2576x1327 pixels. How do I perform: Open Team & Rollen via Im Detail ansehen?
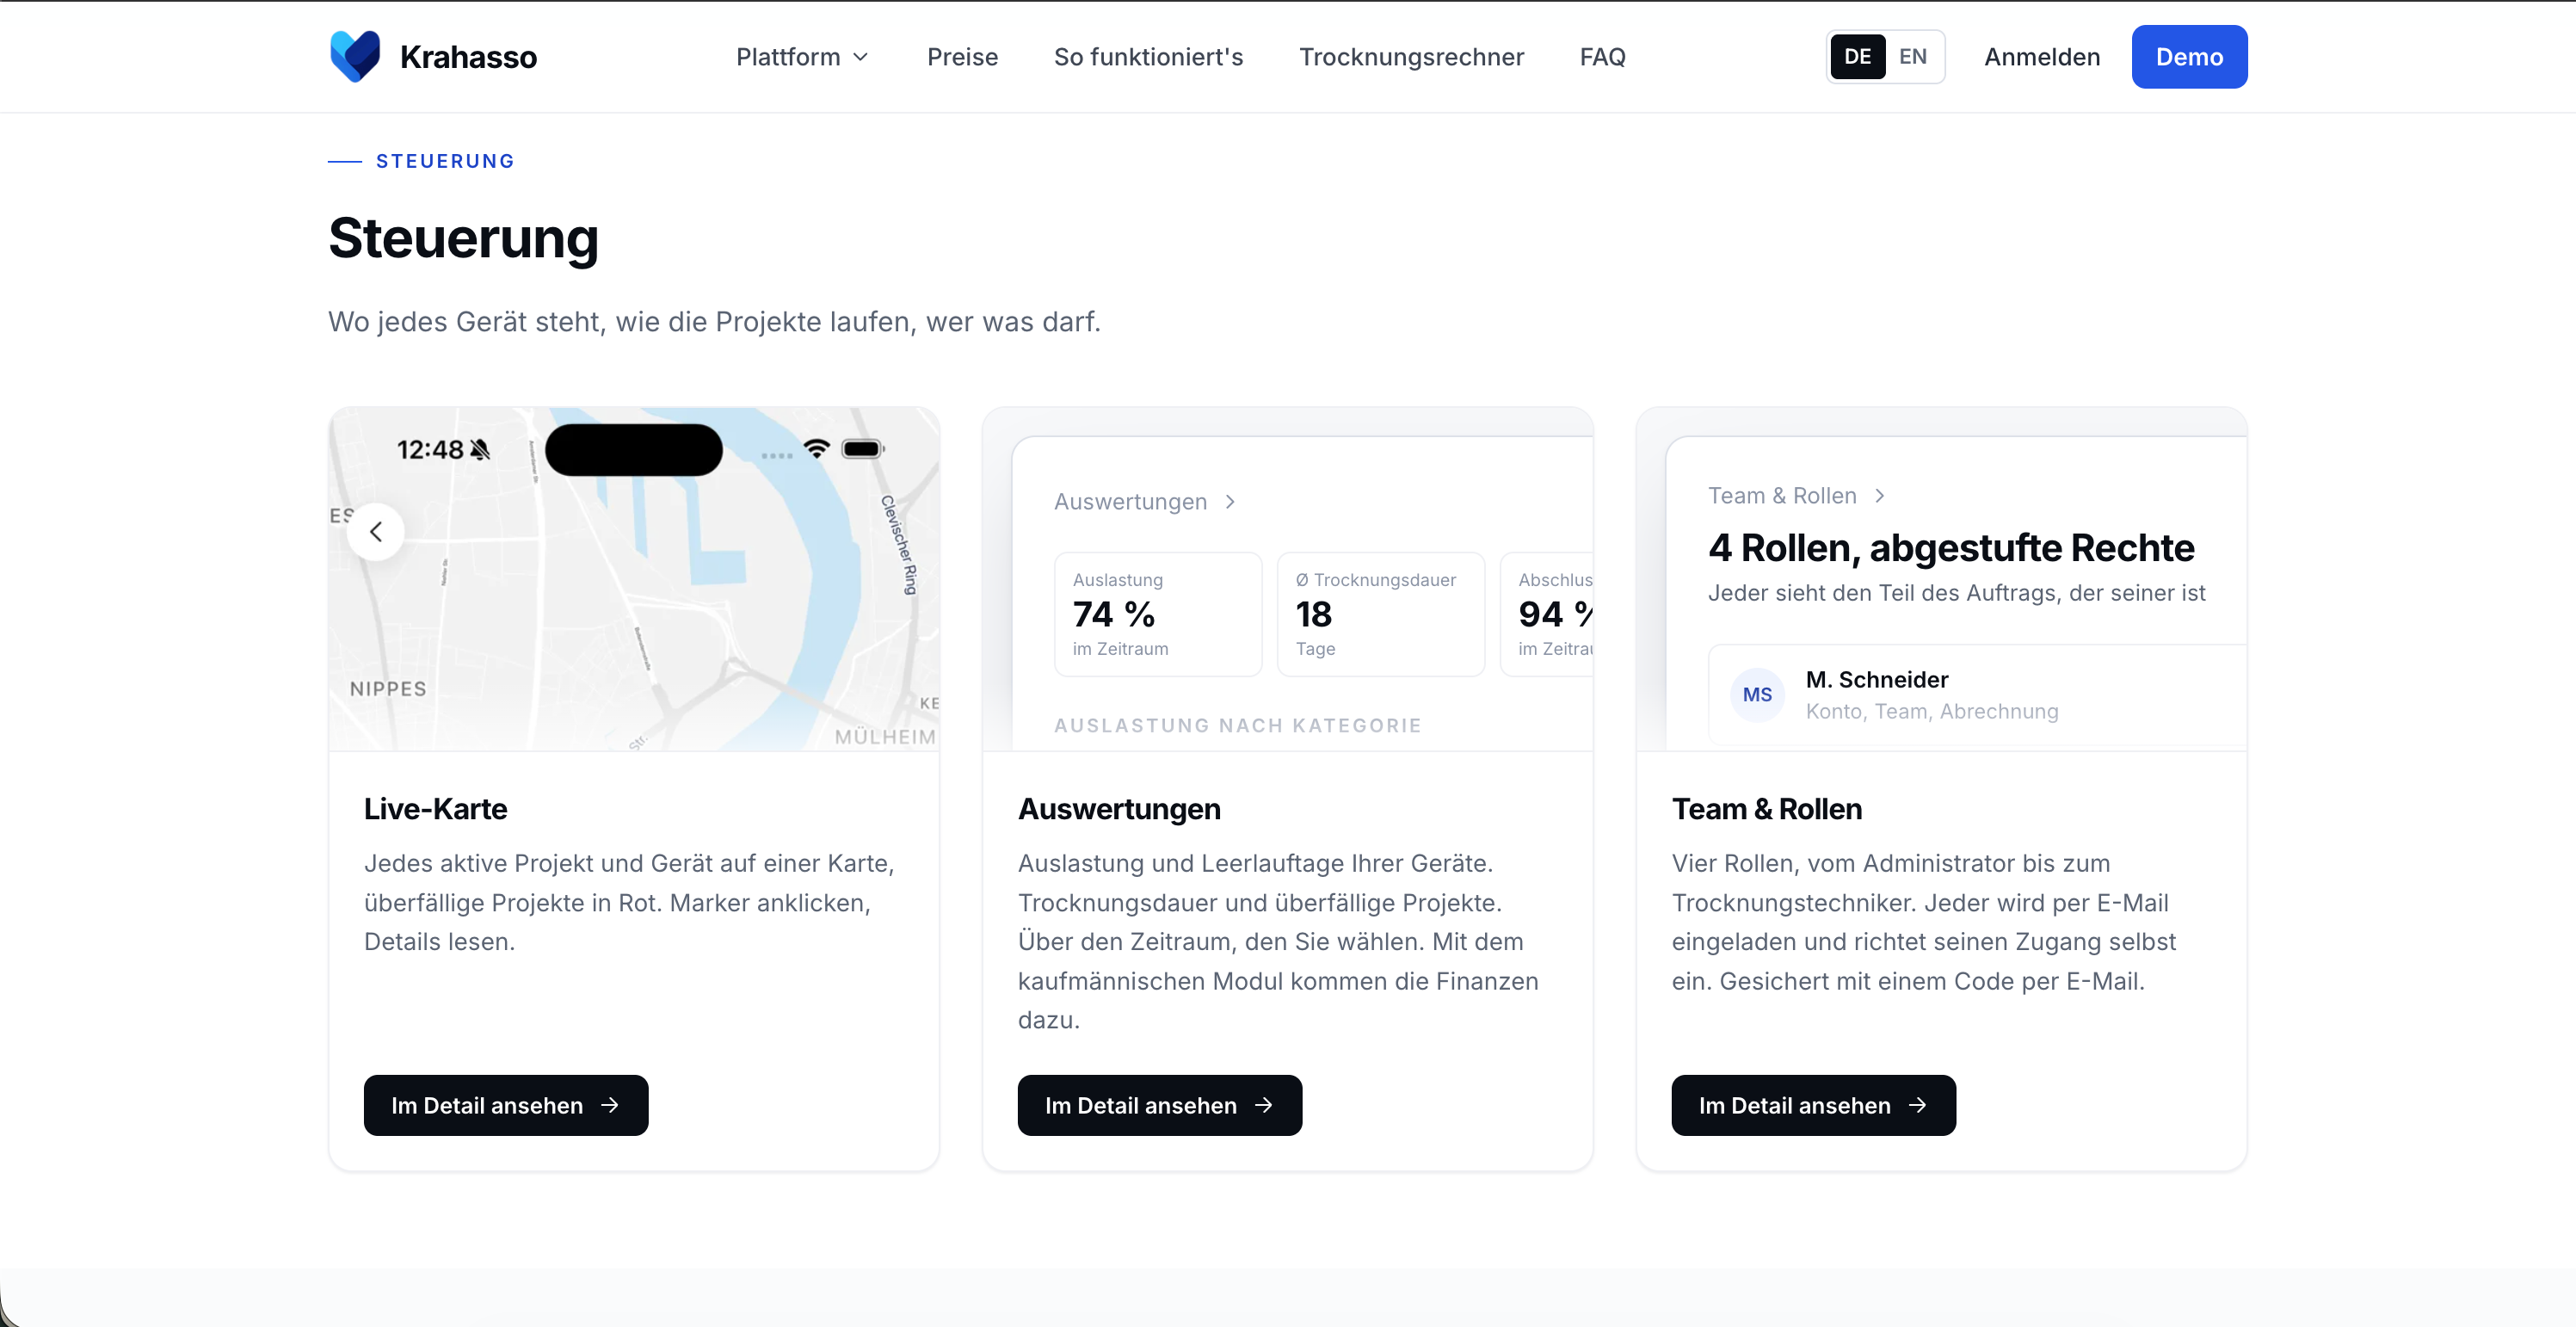(1813, 1104)
